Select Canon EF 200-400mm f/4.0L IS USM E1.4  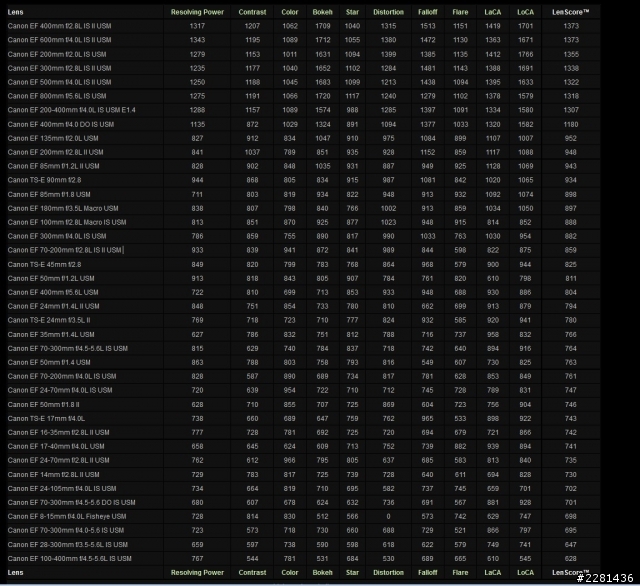71,110
